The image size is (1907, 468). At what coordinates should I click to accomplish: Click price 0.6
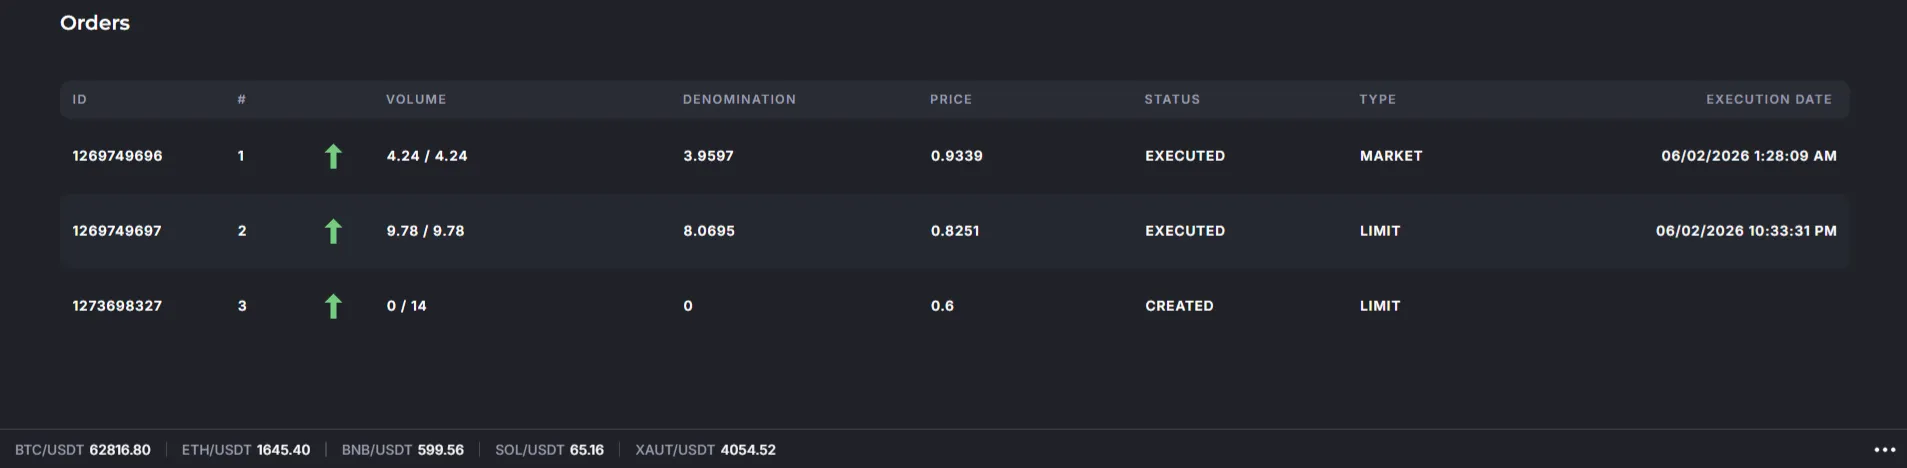pyautogui.click(x=942, y=306)
